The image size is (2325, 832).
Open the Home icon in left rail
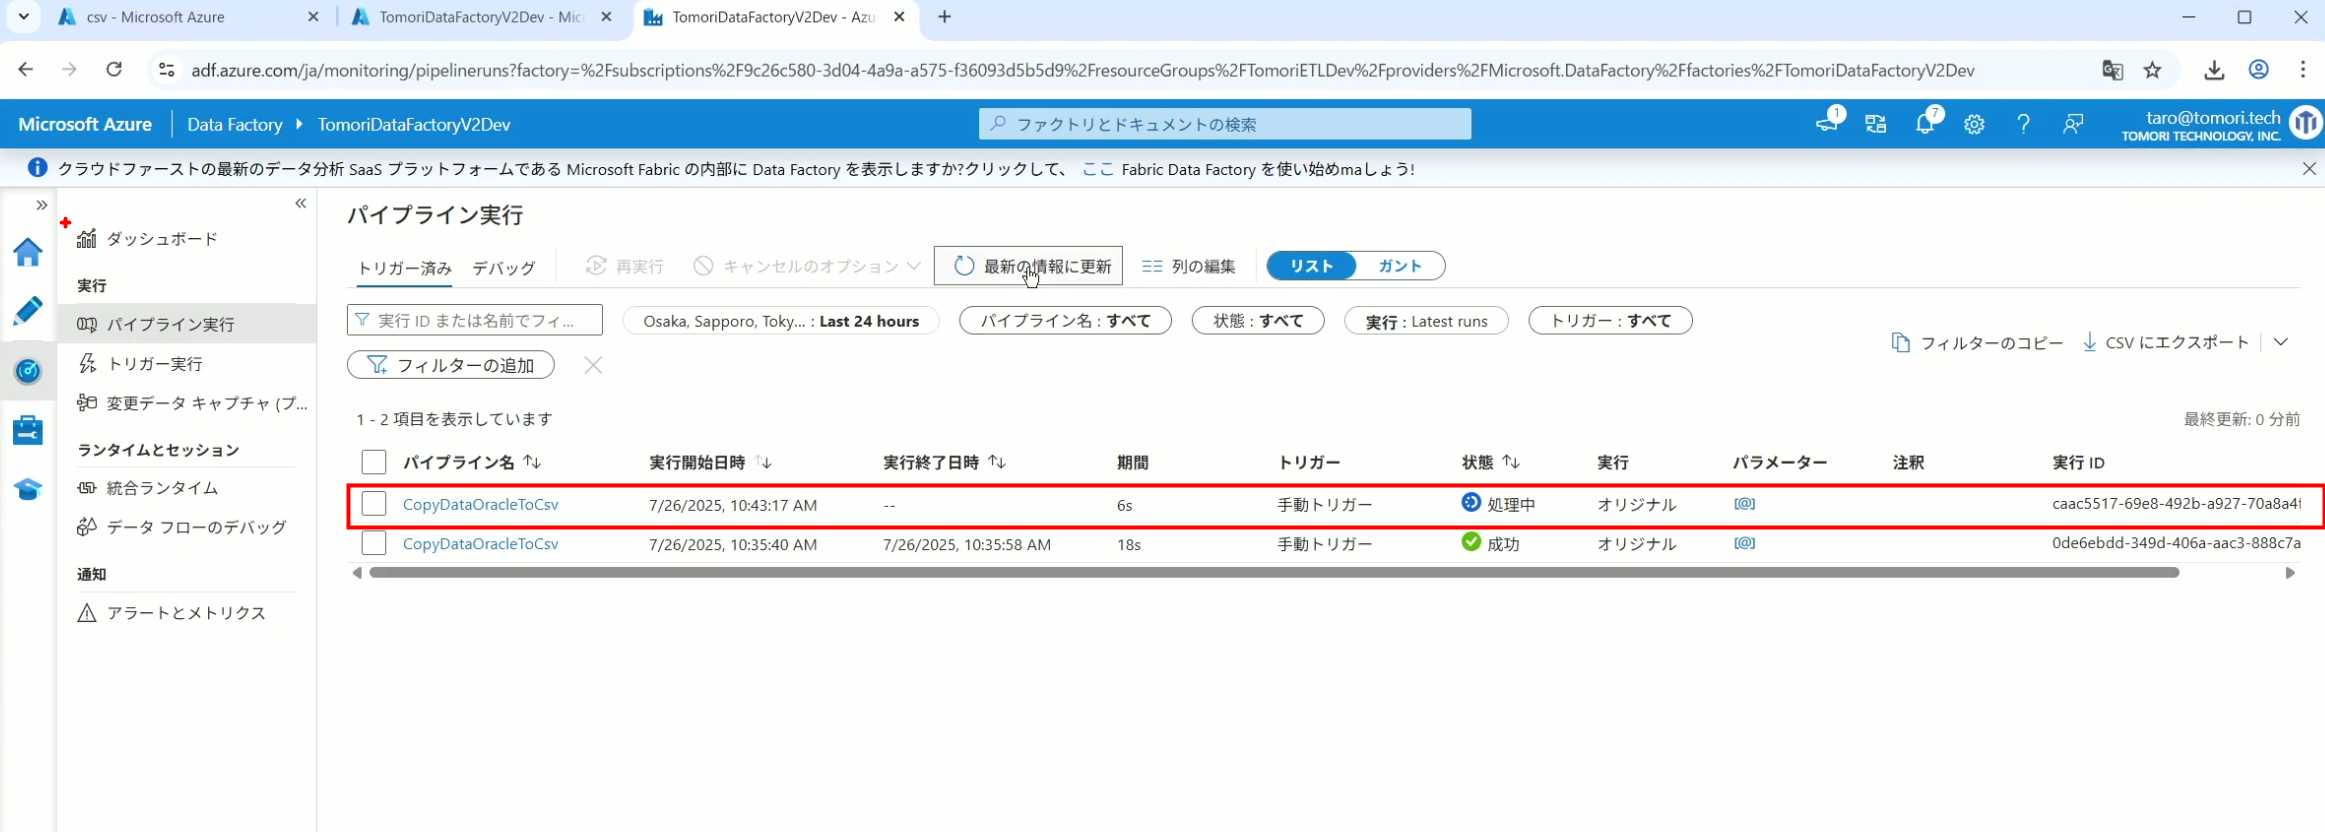click(28, 252)
